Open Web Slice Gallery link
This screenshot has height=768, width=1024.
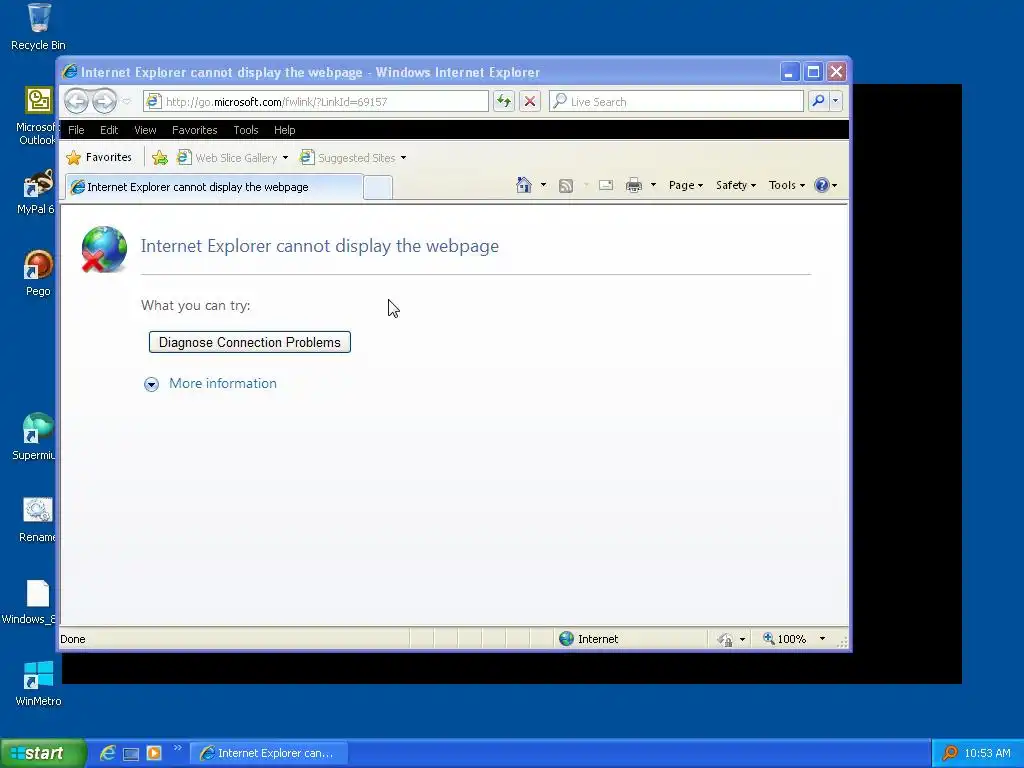click(x=227, y=157)
